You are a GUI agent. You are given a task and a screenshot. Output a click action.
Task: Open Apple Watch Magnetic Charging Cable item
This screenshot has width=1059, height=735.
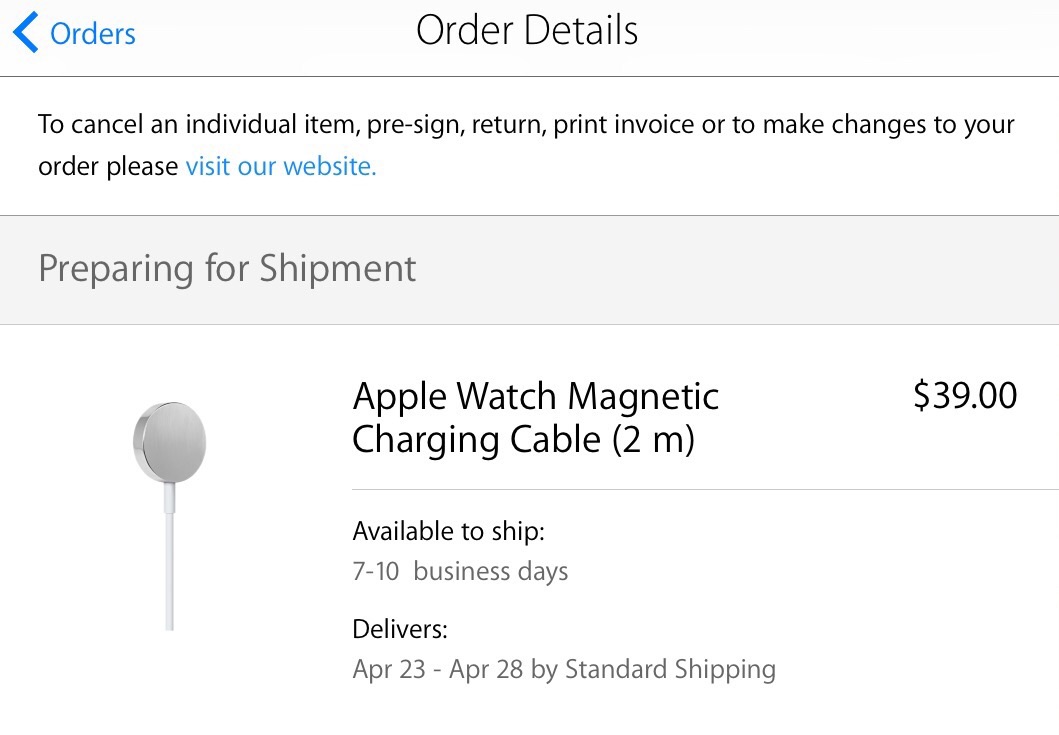[x=536, y=417]
